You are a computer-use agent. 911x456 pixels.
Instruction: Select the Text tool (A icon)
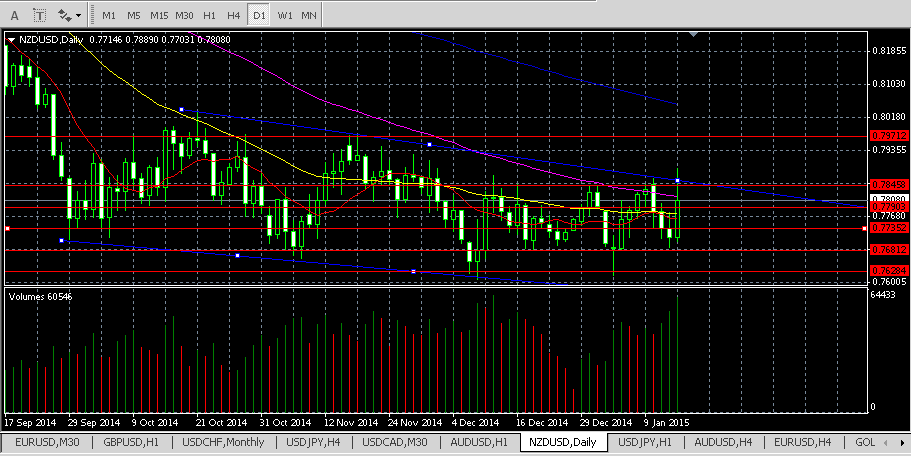(x=15, y=15)
